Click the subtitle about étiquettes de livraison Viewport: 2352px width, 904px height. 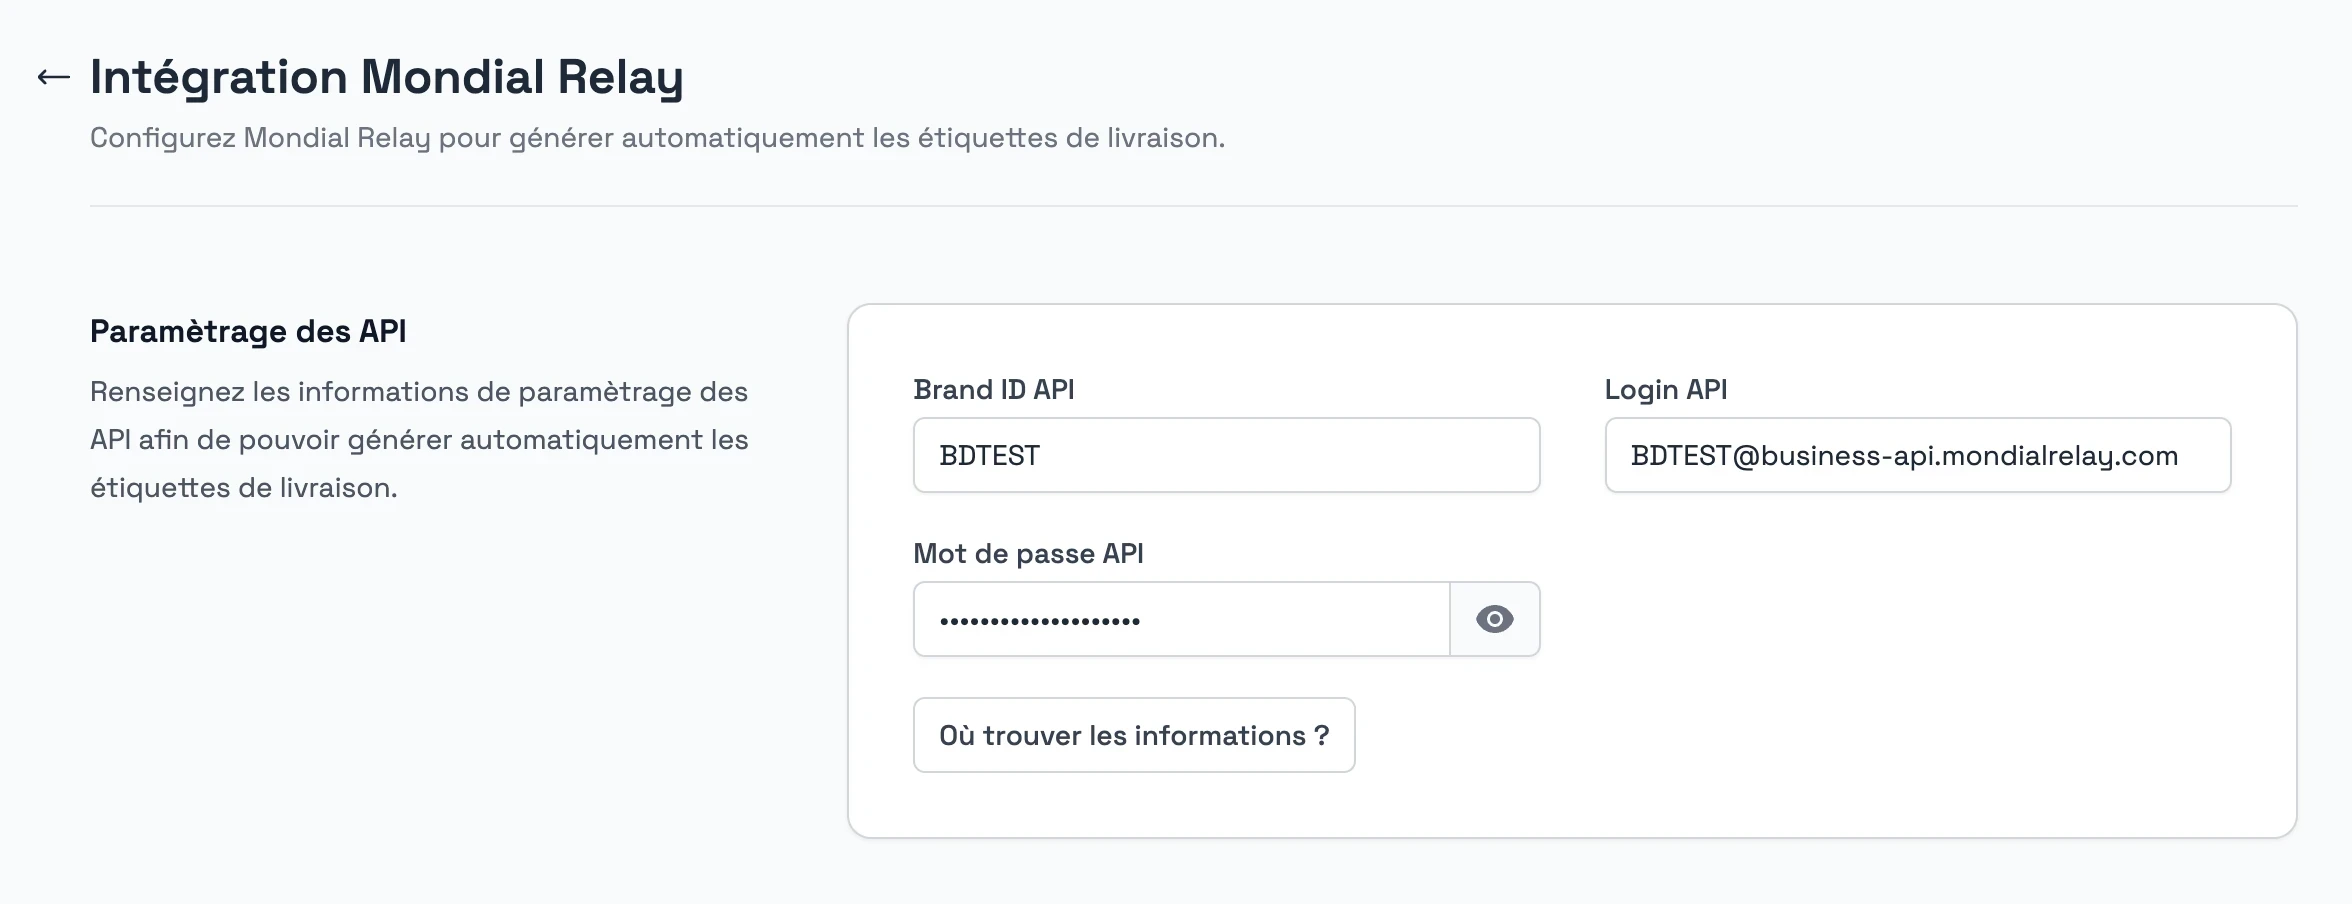[657, 137]
